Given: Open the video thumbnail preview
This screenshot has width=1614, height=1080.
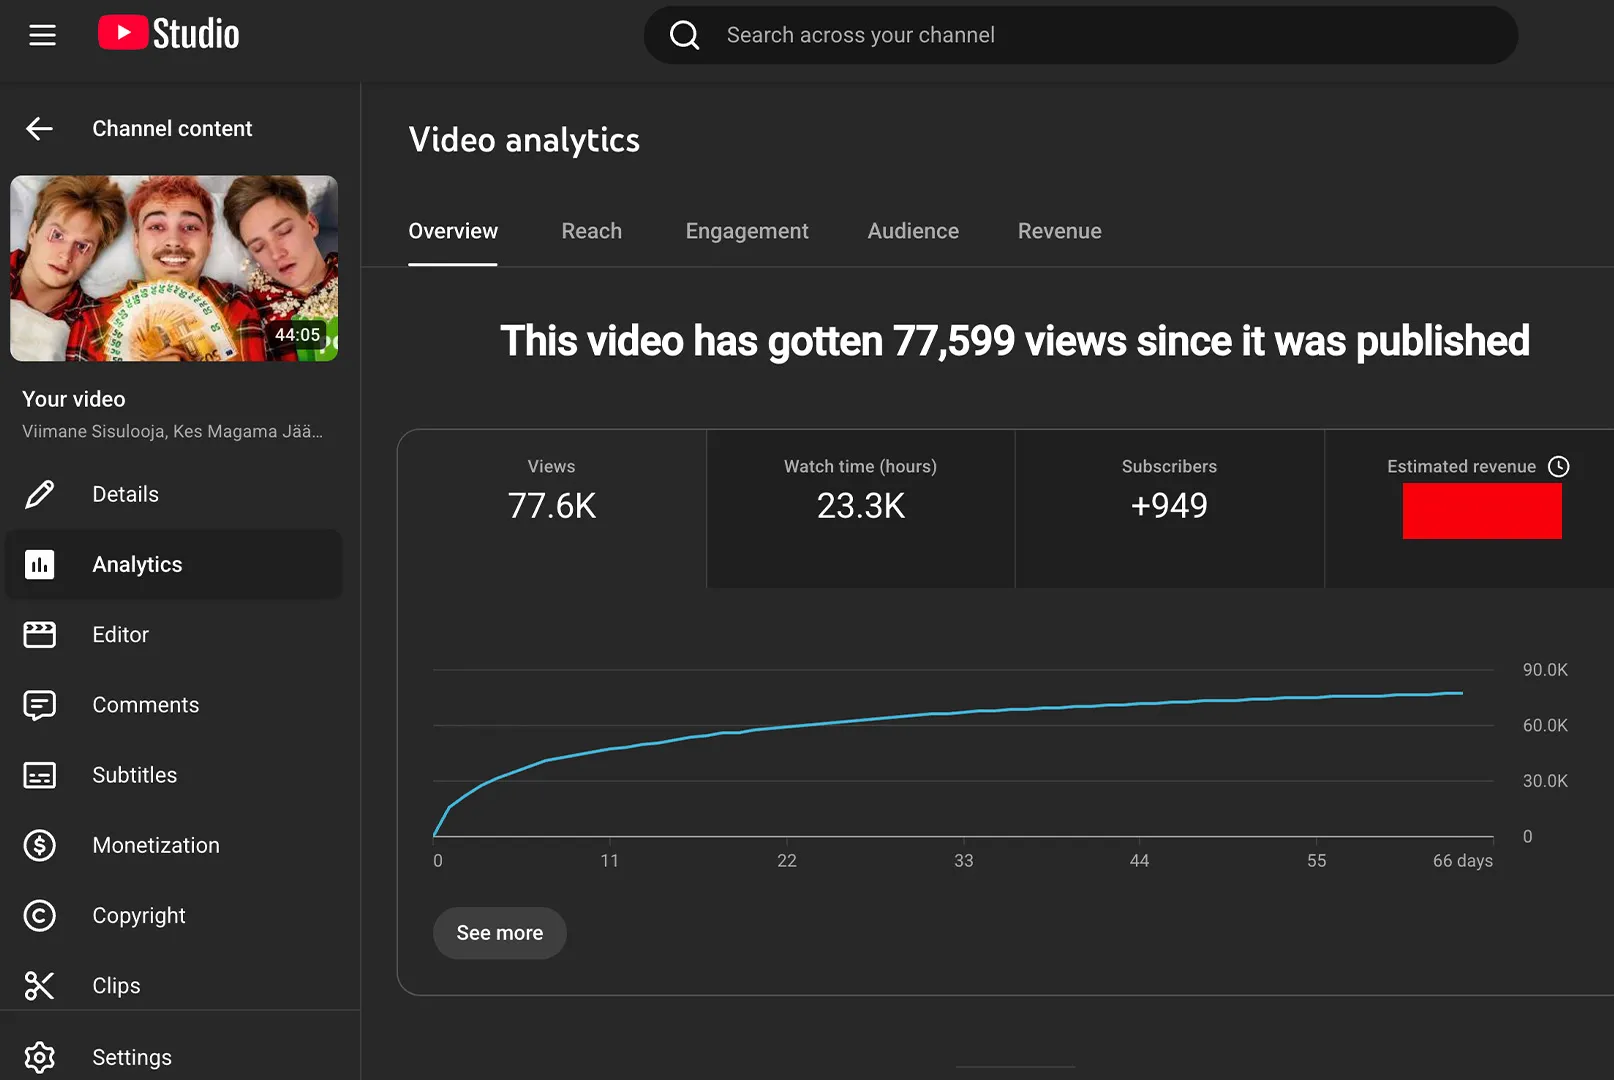Looking at the screenshot, I should point(174,268).
